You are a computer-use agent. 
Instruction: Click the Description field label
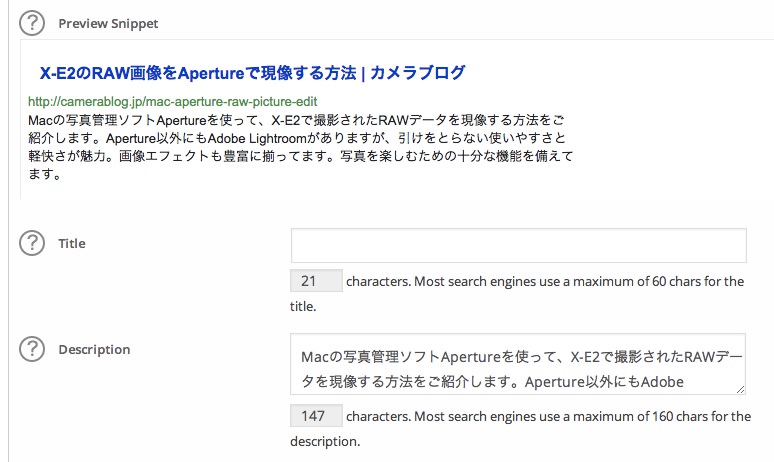click(94, 349)
